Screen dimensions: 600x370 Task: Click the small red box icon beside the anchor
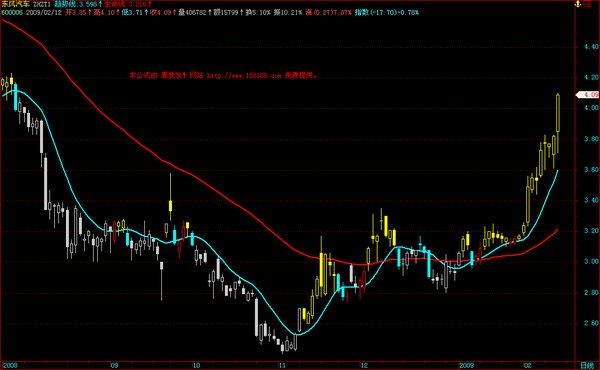pyautogui.click(x=587, y=5)
